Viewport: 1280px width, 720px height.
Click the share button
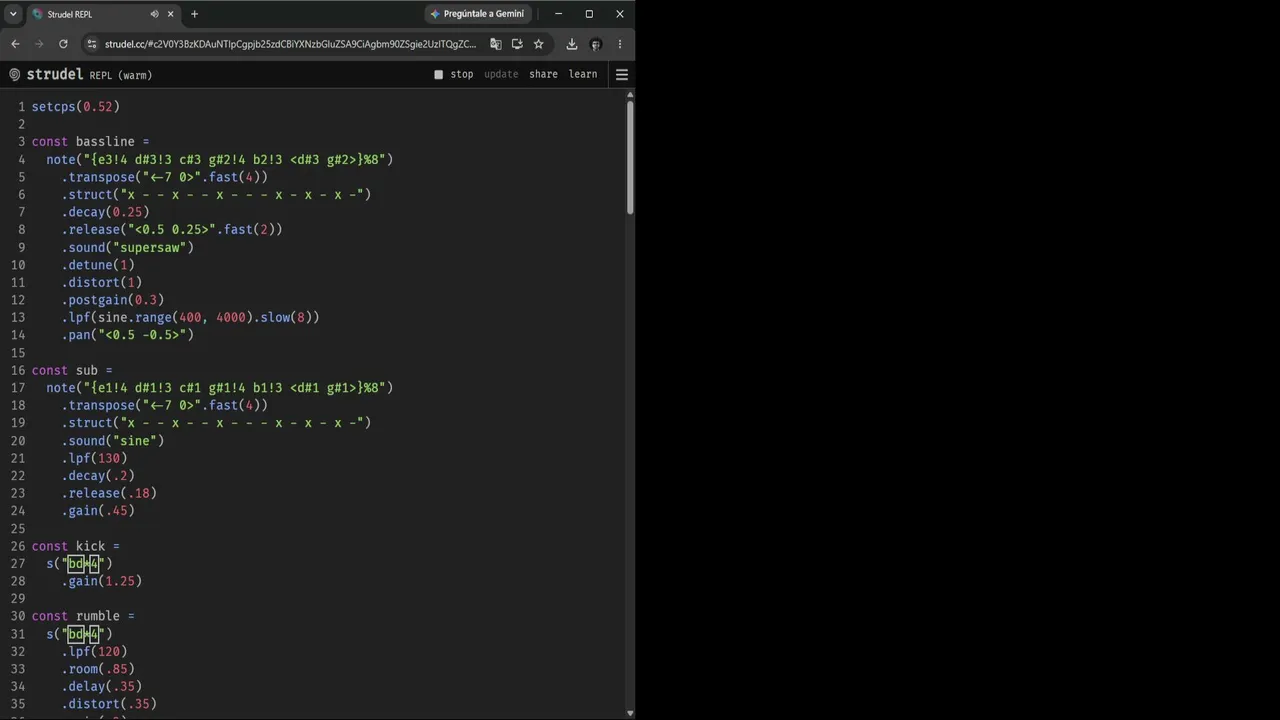(543, 74)
